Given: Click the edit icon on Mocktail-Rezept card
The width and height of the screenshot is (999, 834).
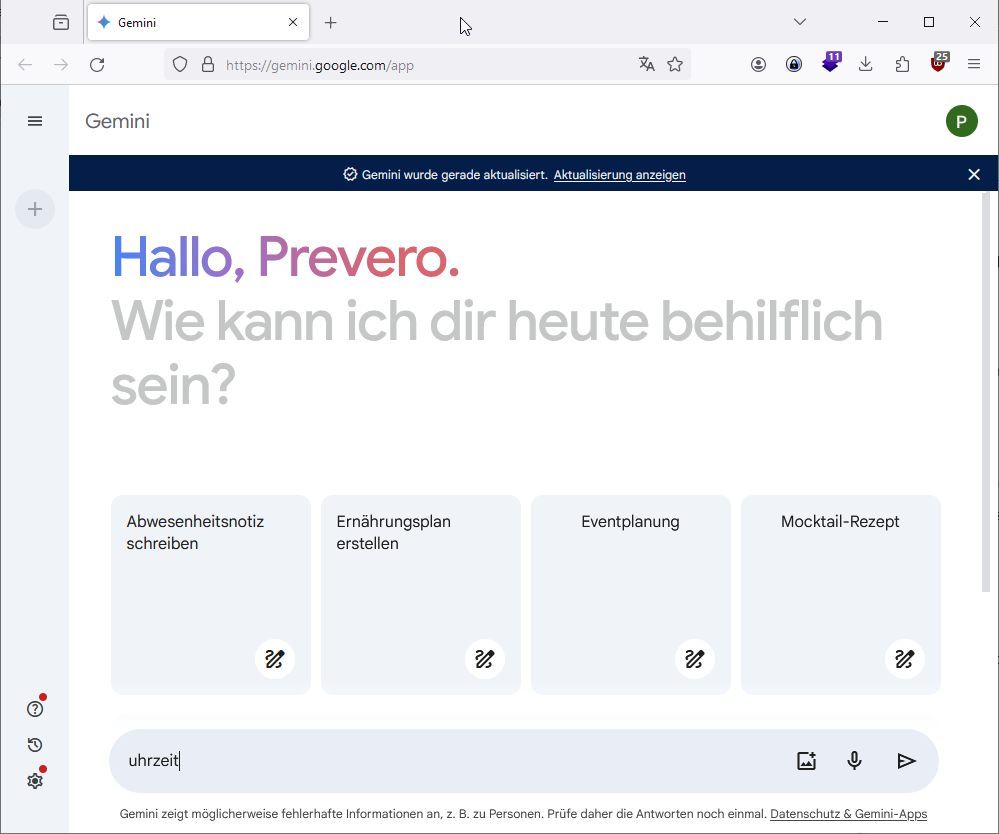Looking at the screenshot, I should (905, 659).
